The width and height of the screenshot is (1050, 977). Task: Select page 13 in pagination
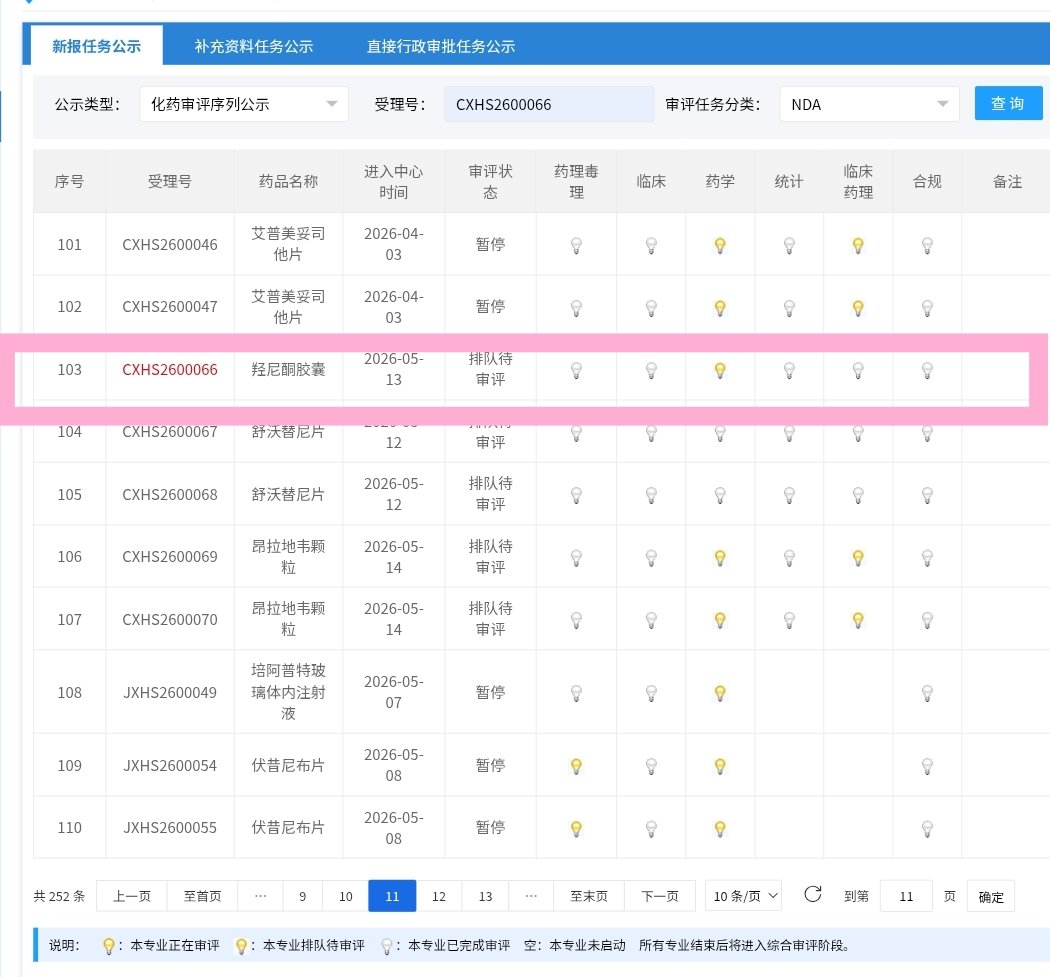tap(485, 896)
